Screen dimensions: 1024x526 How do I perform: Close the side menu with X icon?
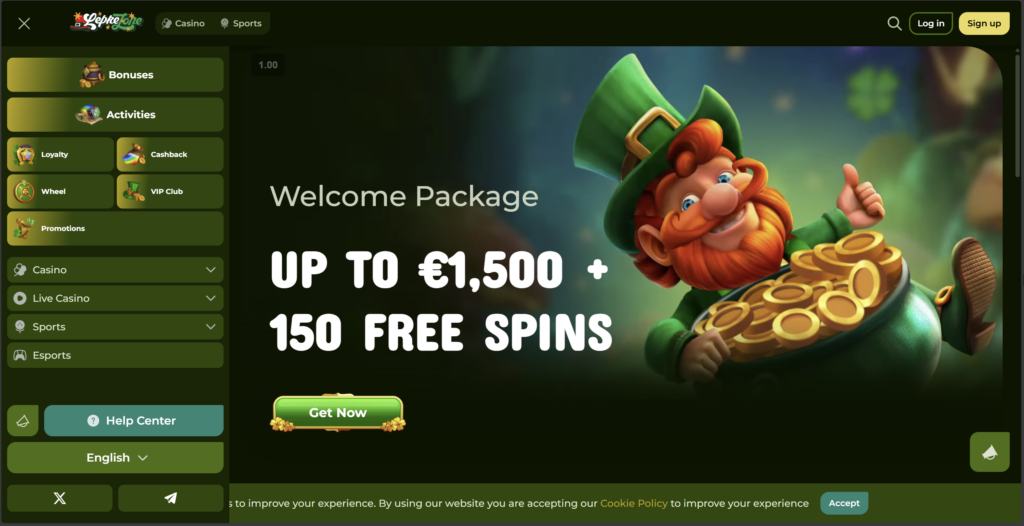[24, 24]
